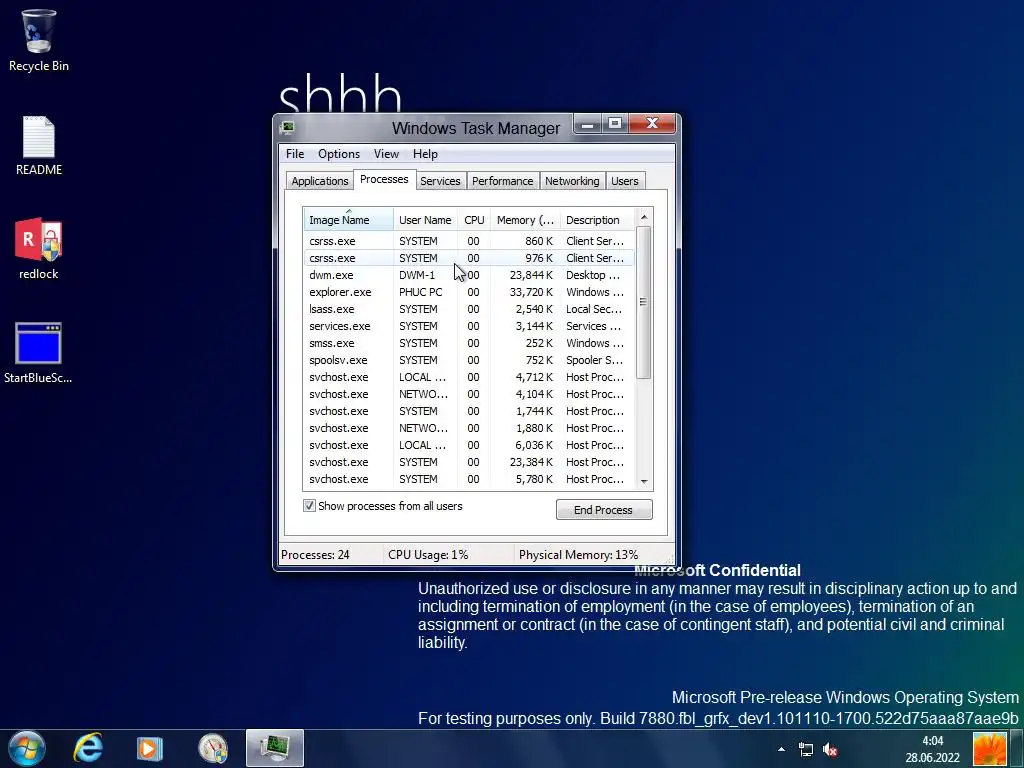The image size is (1024, 768).
Task: Select svchost.exe row using 6,036 K
Action: 469,445
